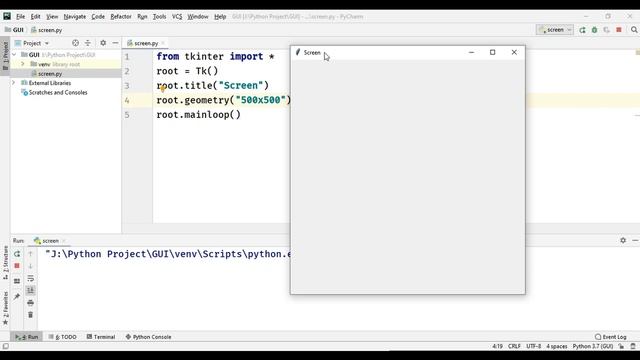640x360 pixels.
Task: Select screen.py in the project tree
Action: tap(50, 74)
